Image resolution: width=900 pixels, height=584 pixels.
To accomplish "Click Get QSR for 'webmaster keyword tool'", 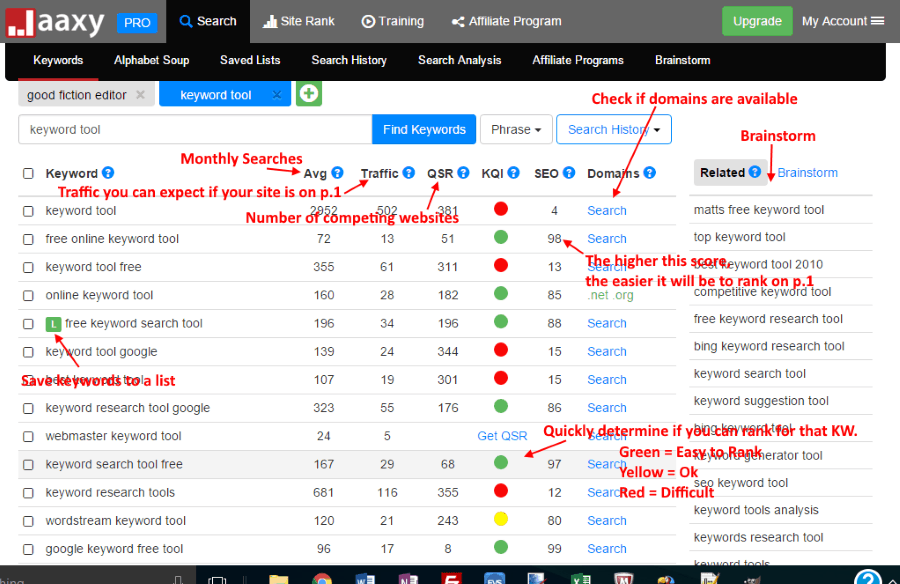I will pos(502,436).
